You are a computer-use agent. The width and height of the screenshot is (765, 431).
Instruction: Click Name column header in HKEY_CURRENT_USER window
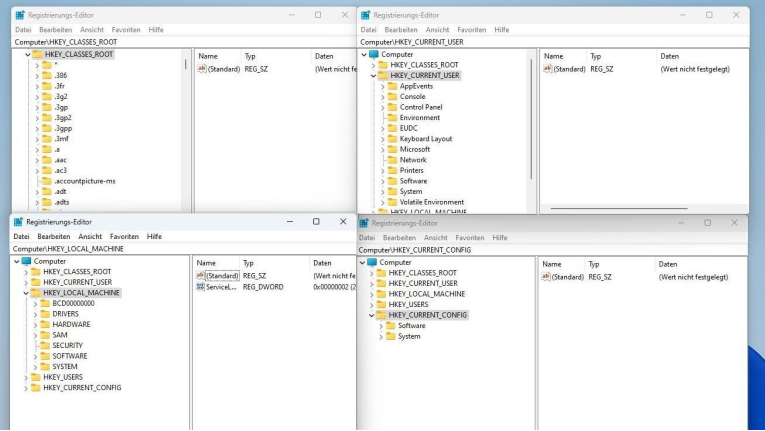click(x=563, y=56)
